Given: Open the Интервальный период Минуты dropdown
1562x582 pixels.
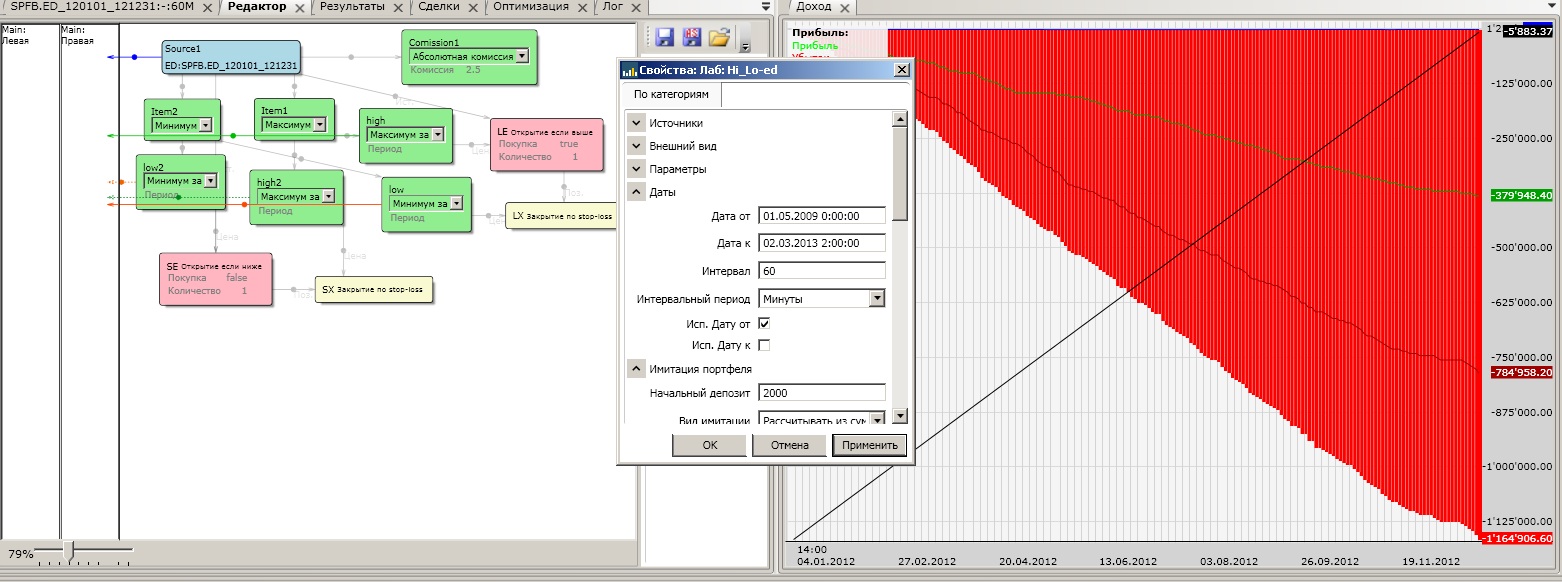Looking at the screenshot, I should (x=877, y=298).
